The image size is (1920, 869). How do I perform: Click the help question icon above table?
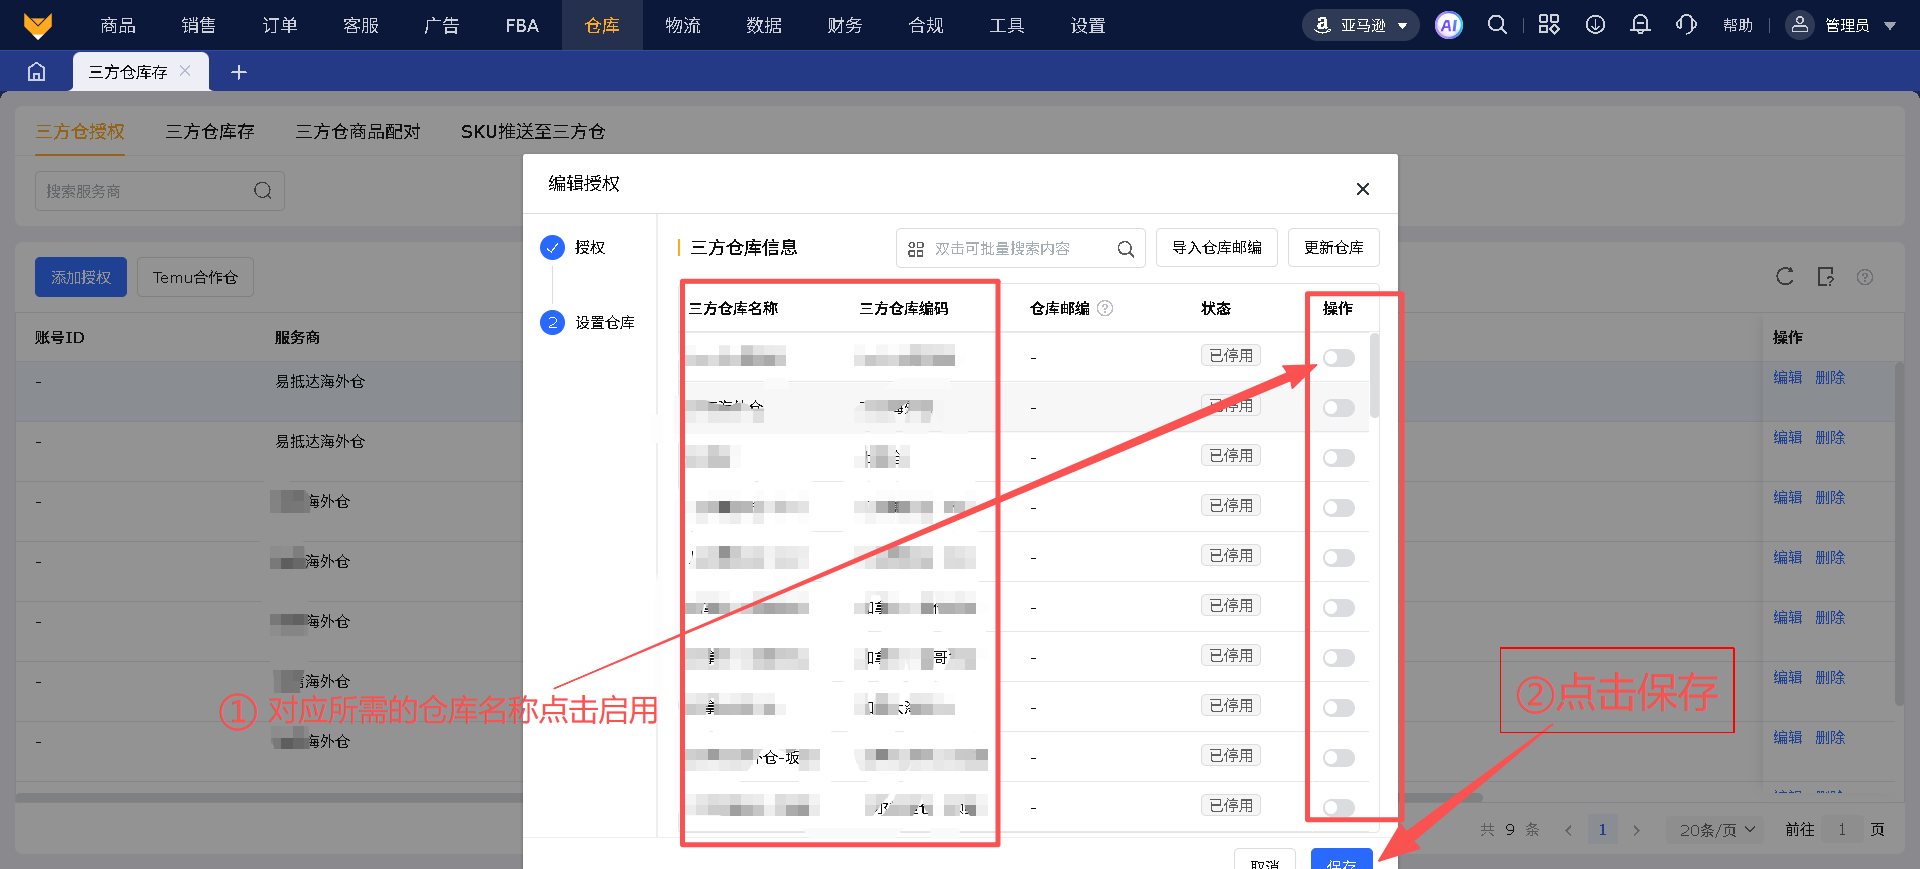point(1865,277)
